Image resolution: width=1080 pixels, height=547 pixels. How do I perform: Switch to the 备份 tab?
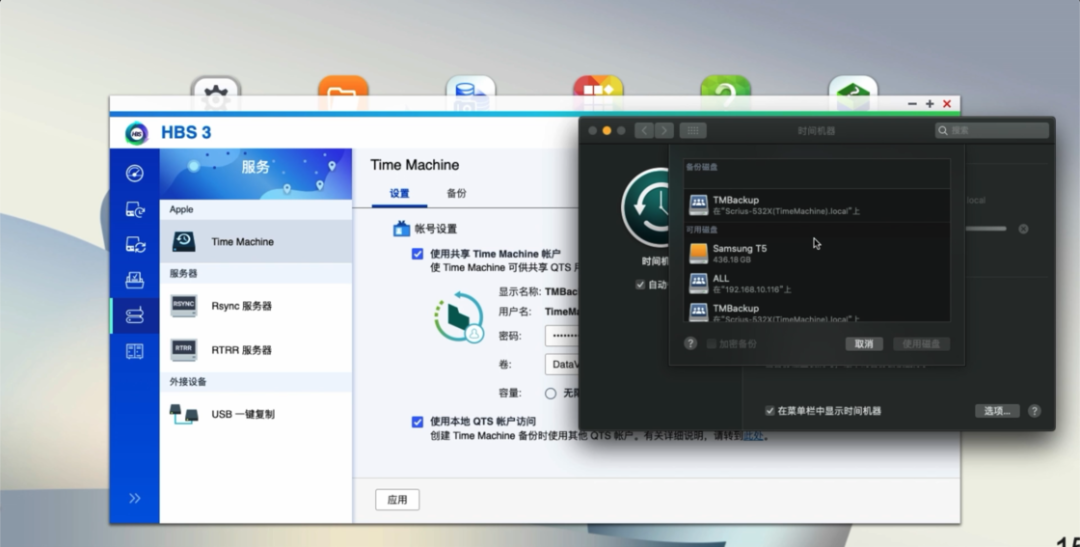click(457, 194)
